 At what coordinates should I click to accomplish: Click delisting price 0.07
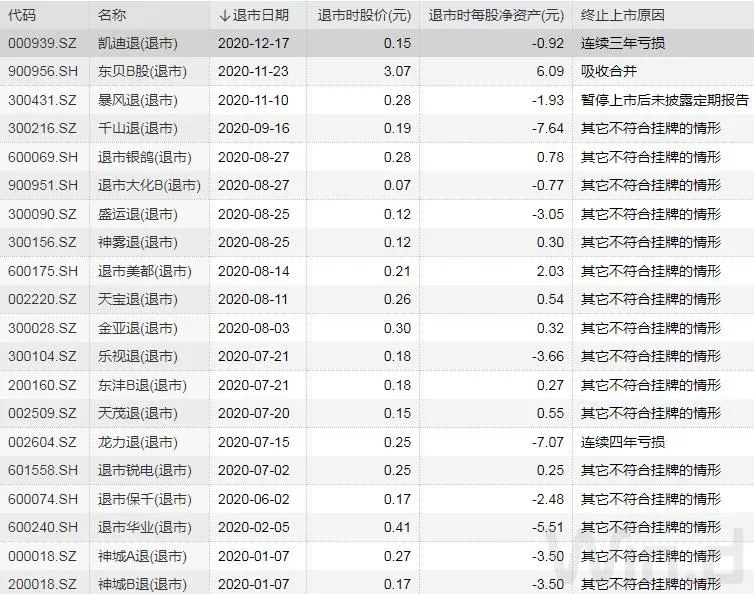point(397,185)
